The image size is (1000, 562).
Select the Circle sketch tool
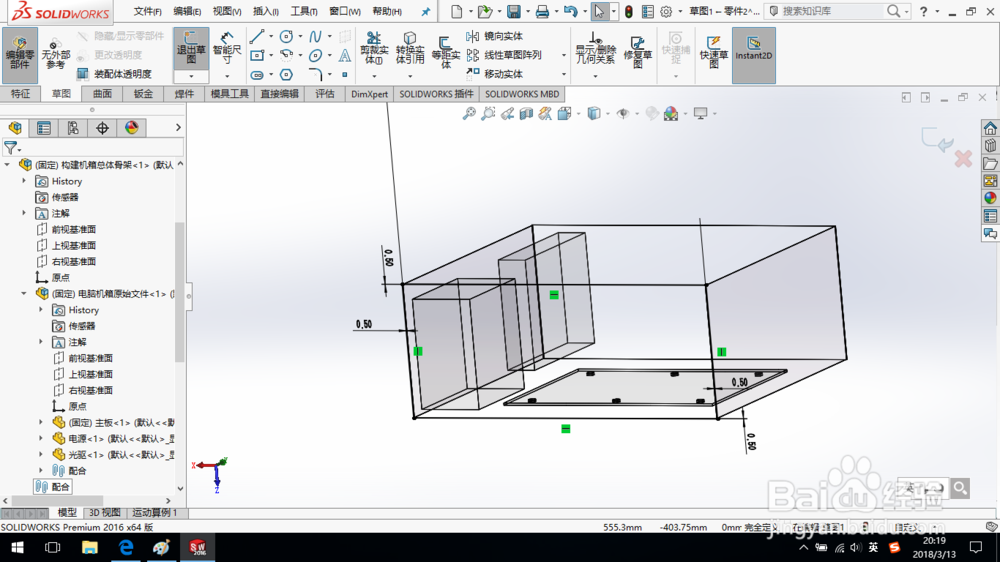[x=286, y=36]
